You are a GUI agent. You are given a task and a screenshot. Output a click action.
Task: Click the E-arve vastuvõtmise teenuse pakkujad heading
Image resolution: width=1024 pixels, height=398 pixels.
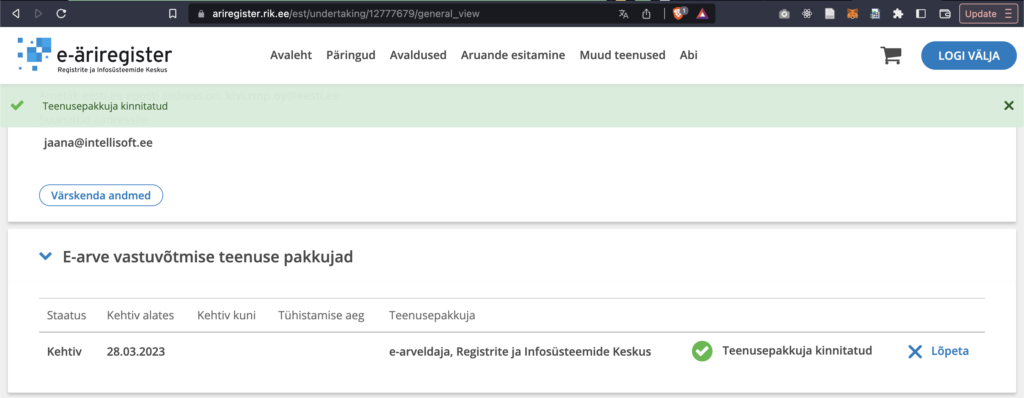[x=208, y=257]
